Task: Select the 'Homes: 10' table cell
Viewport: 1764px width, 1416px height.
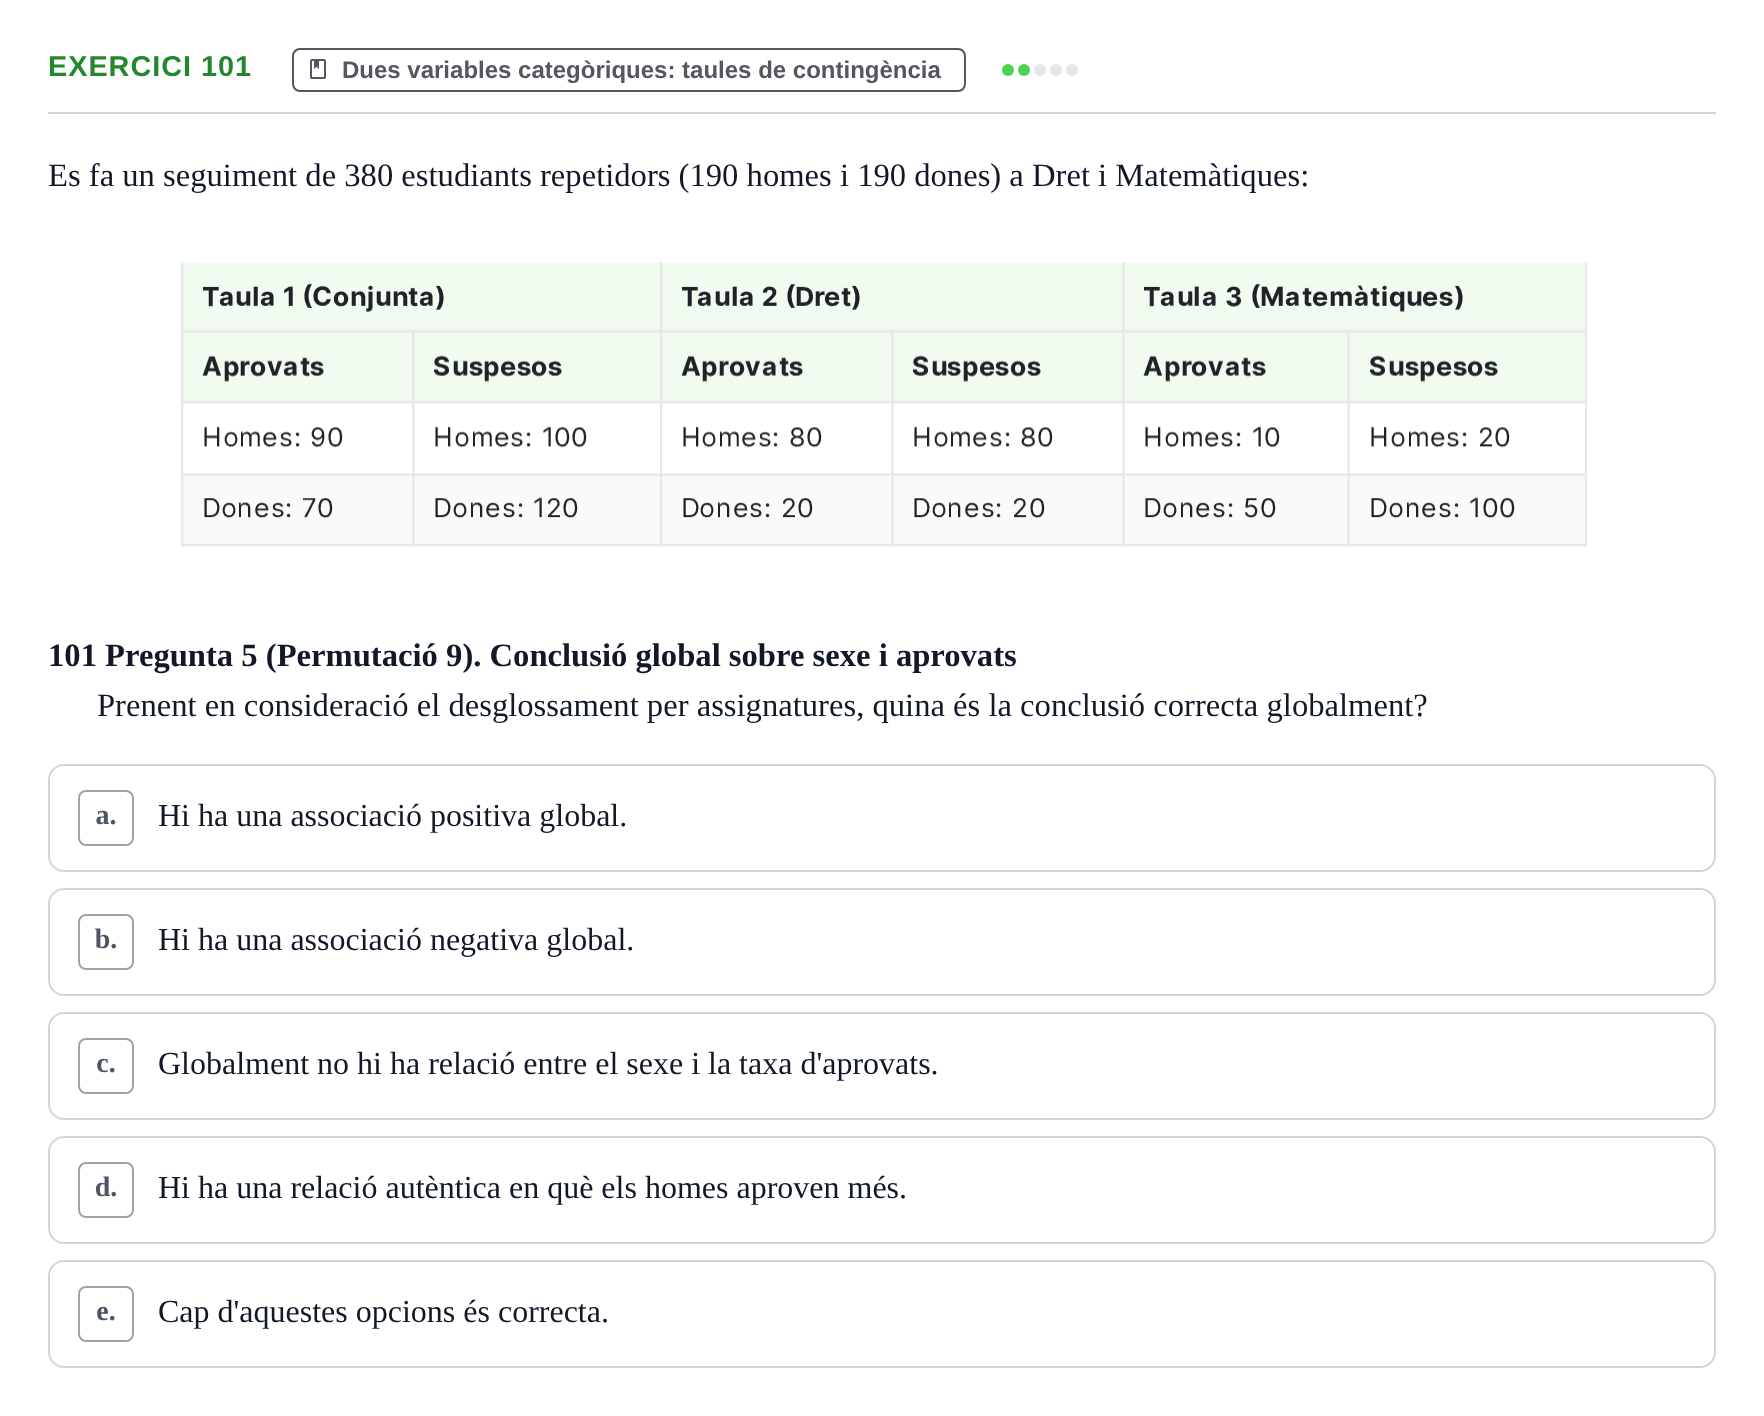Action: (x=1236, y=438)
